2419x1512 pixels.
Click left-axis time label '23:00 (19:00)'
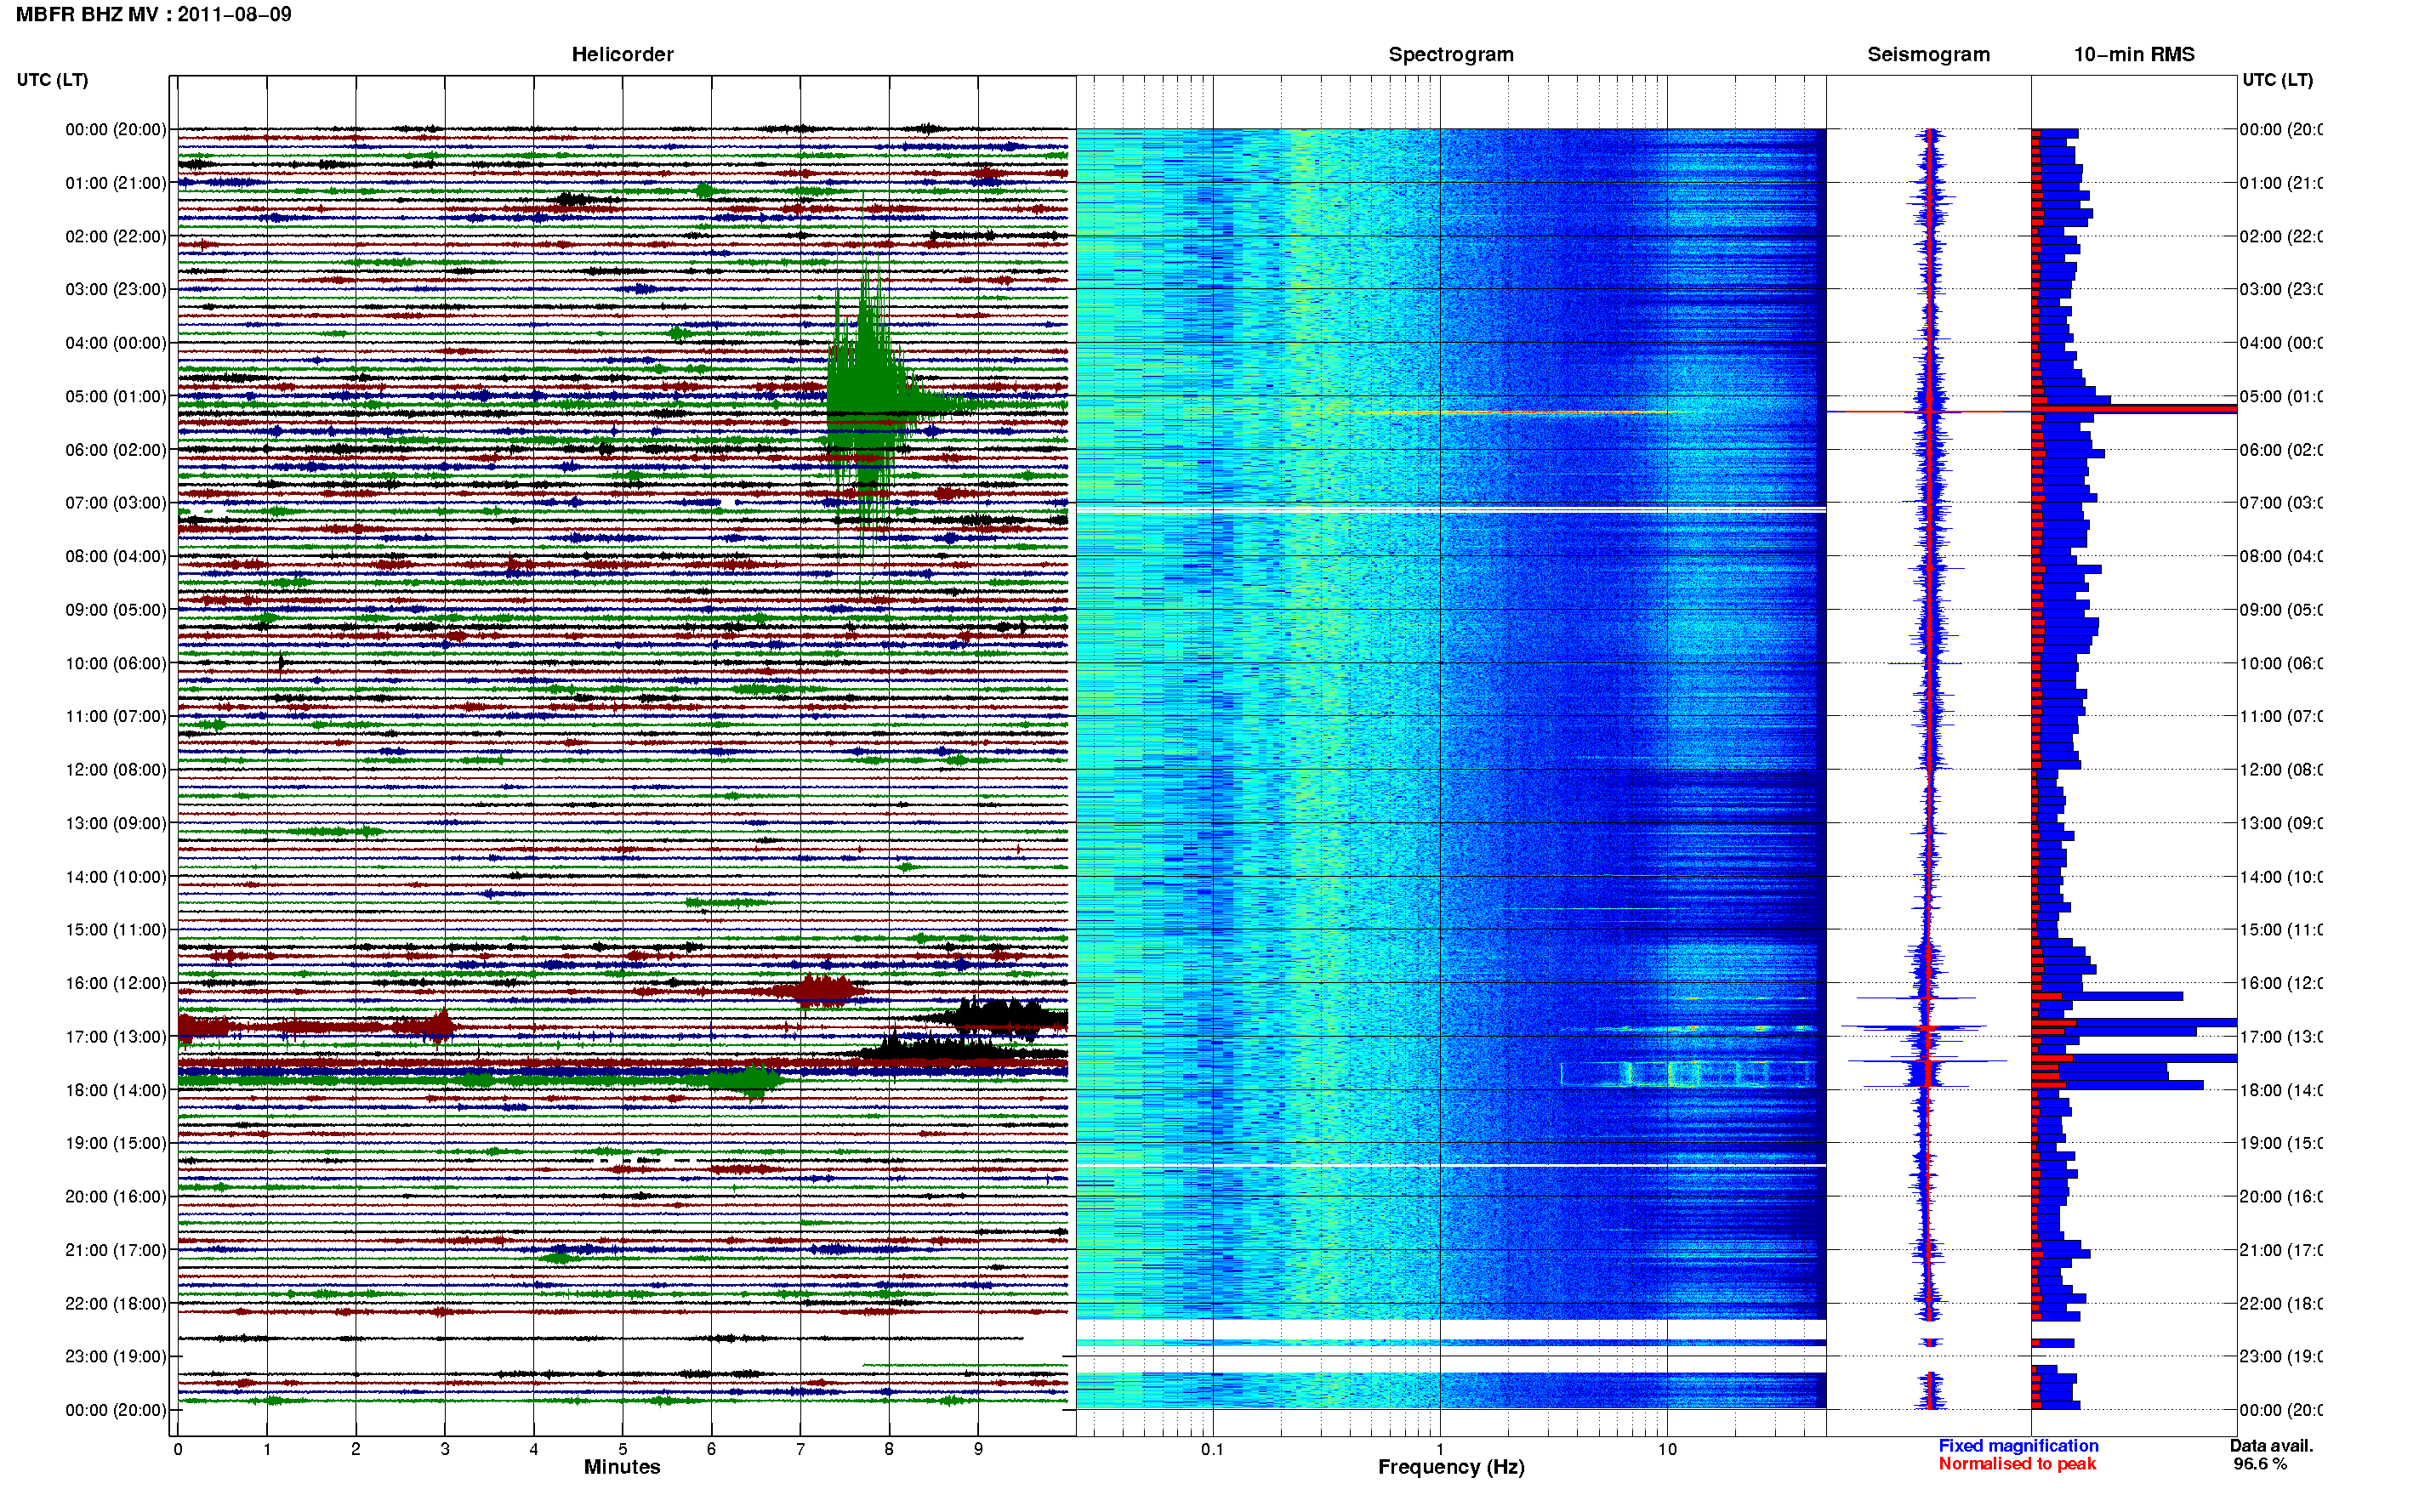[116, 1356]
